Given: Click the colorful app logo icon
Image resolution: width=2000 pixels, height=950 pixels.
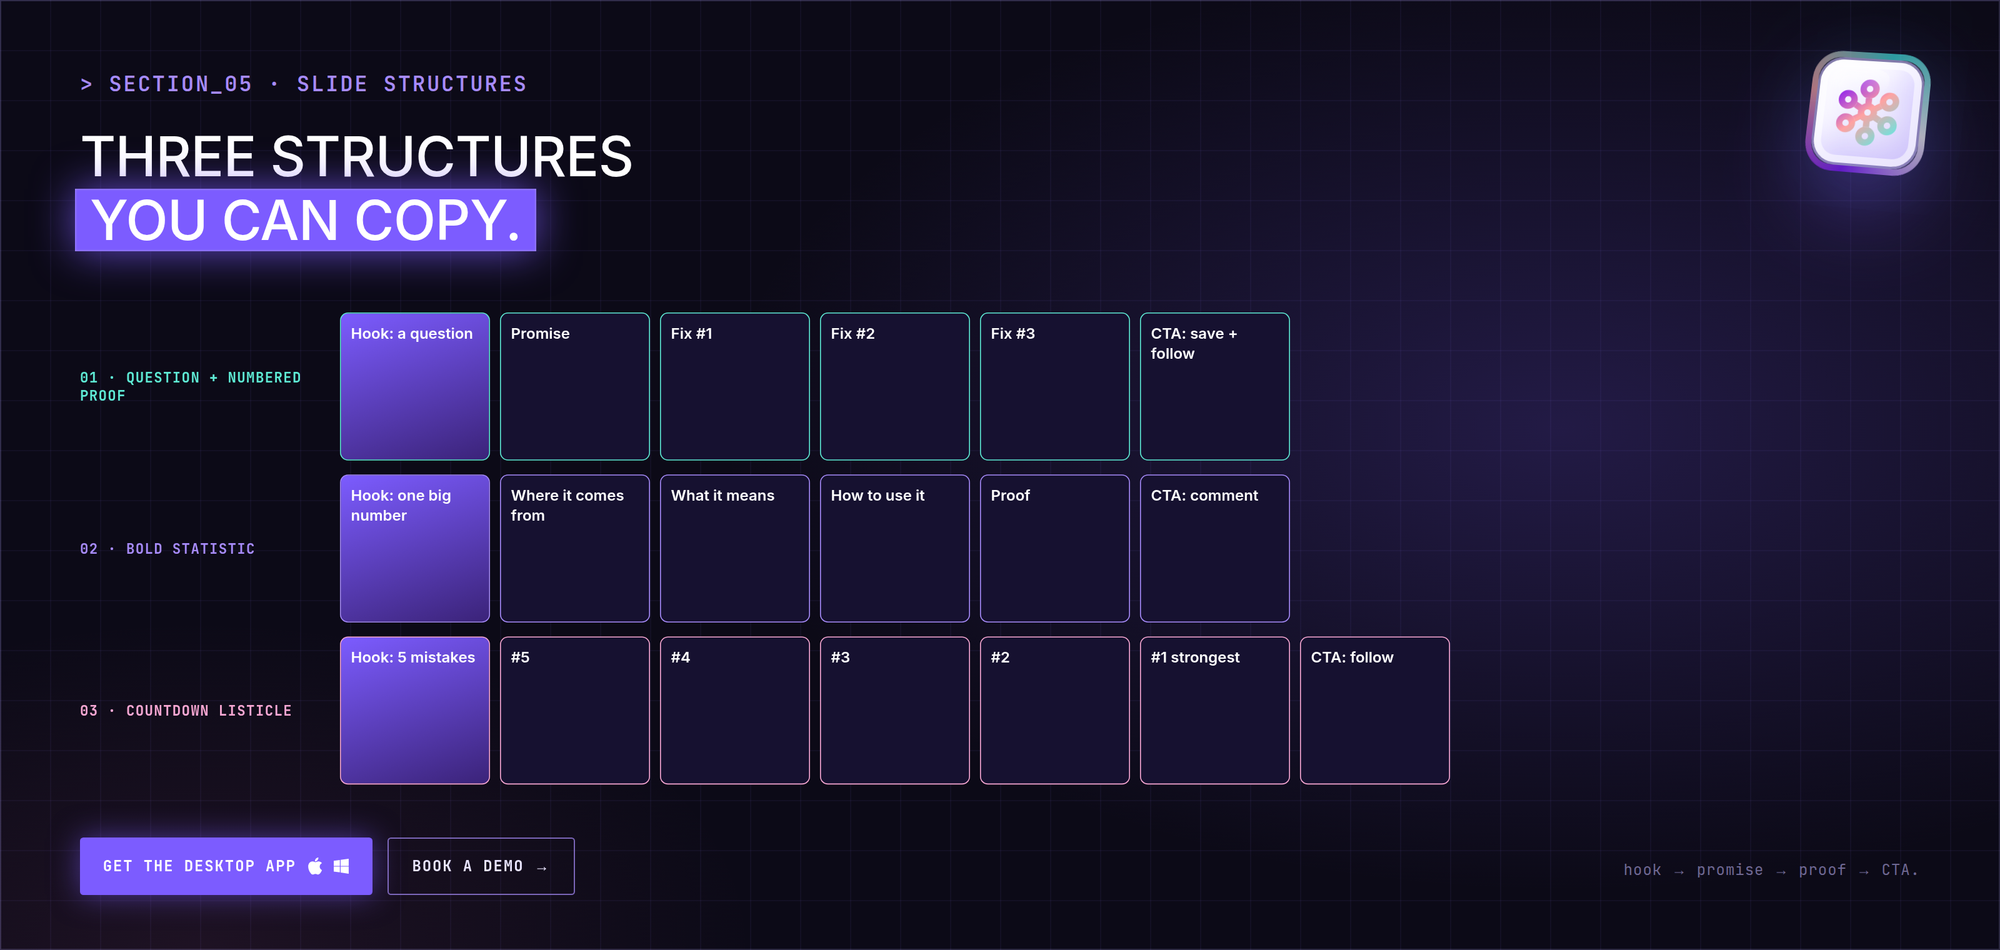Looking at the screenshot, I should [1868, 113].
